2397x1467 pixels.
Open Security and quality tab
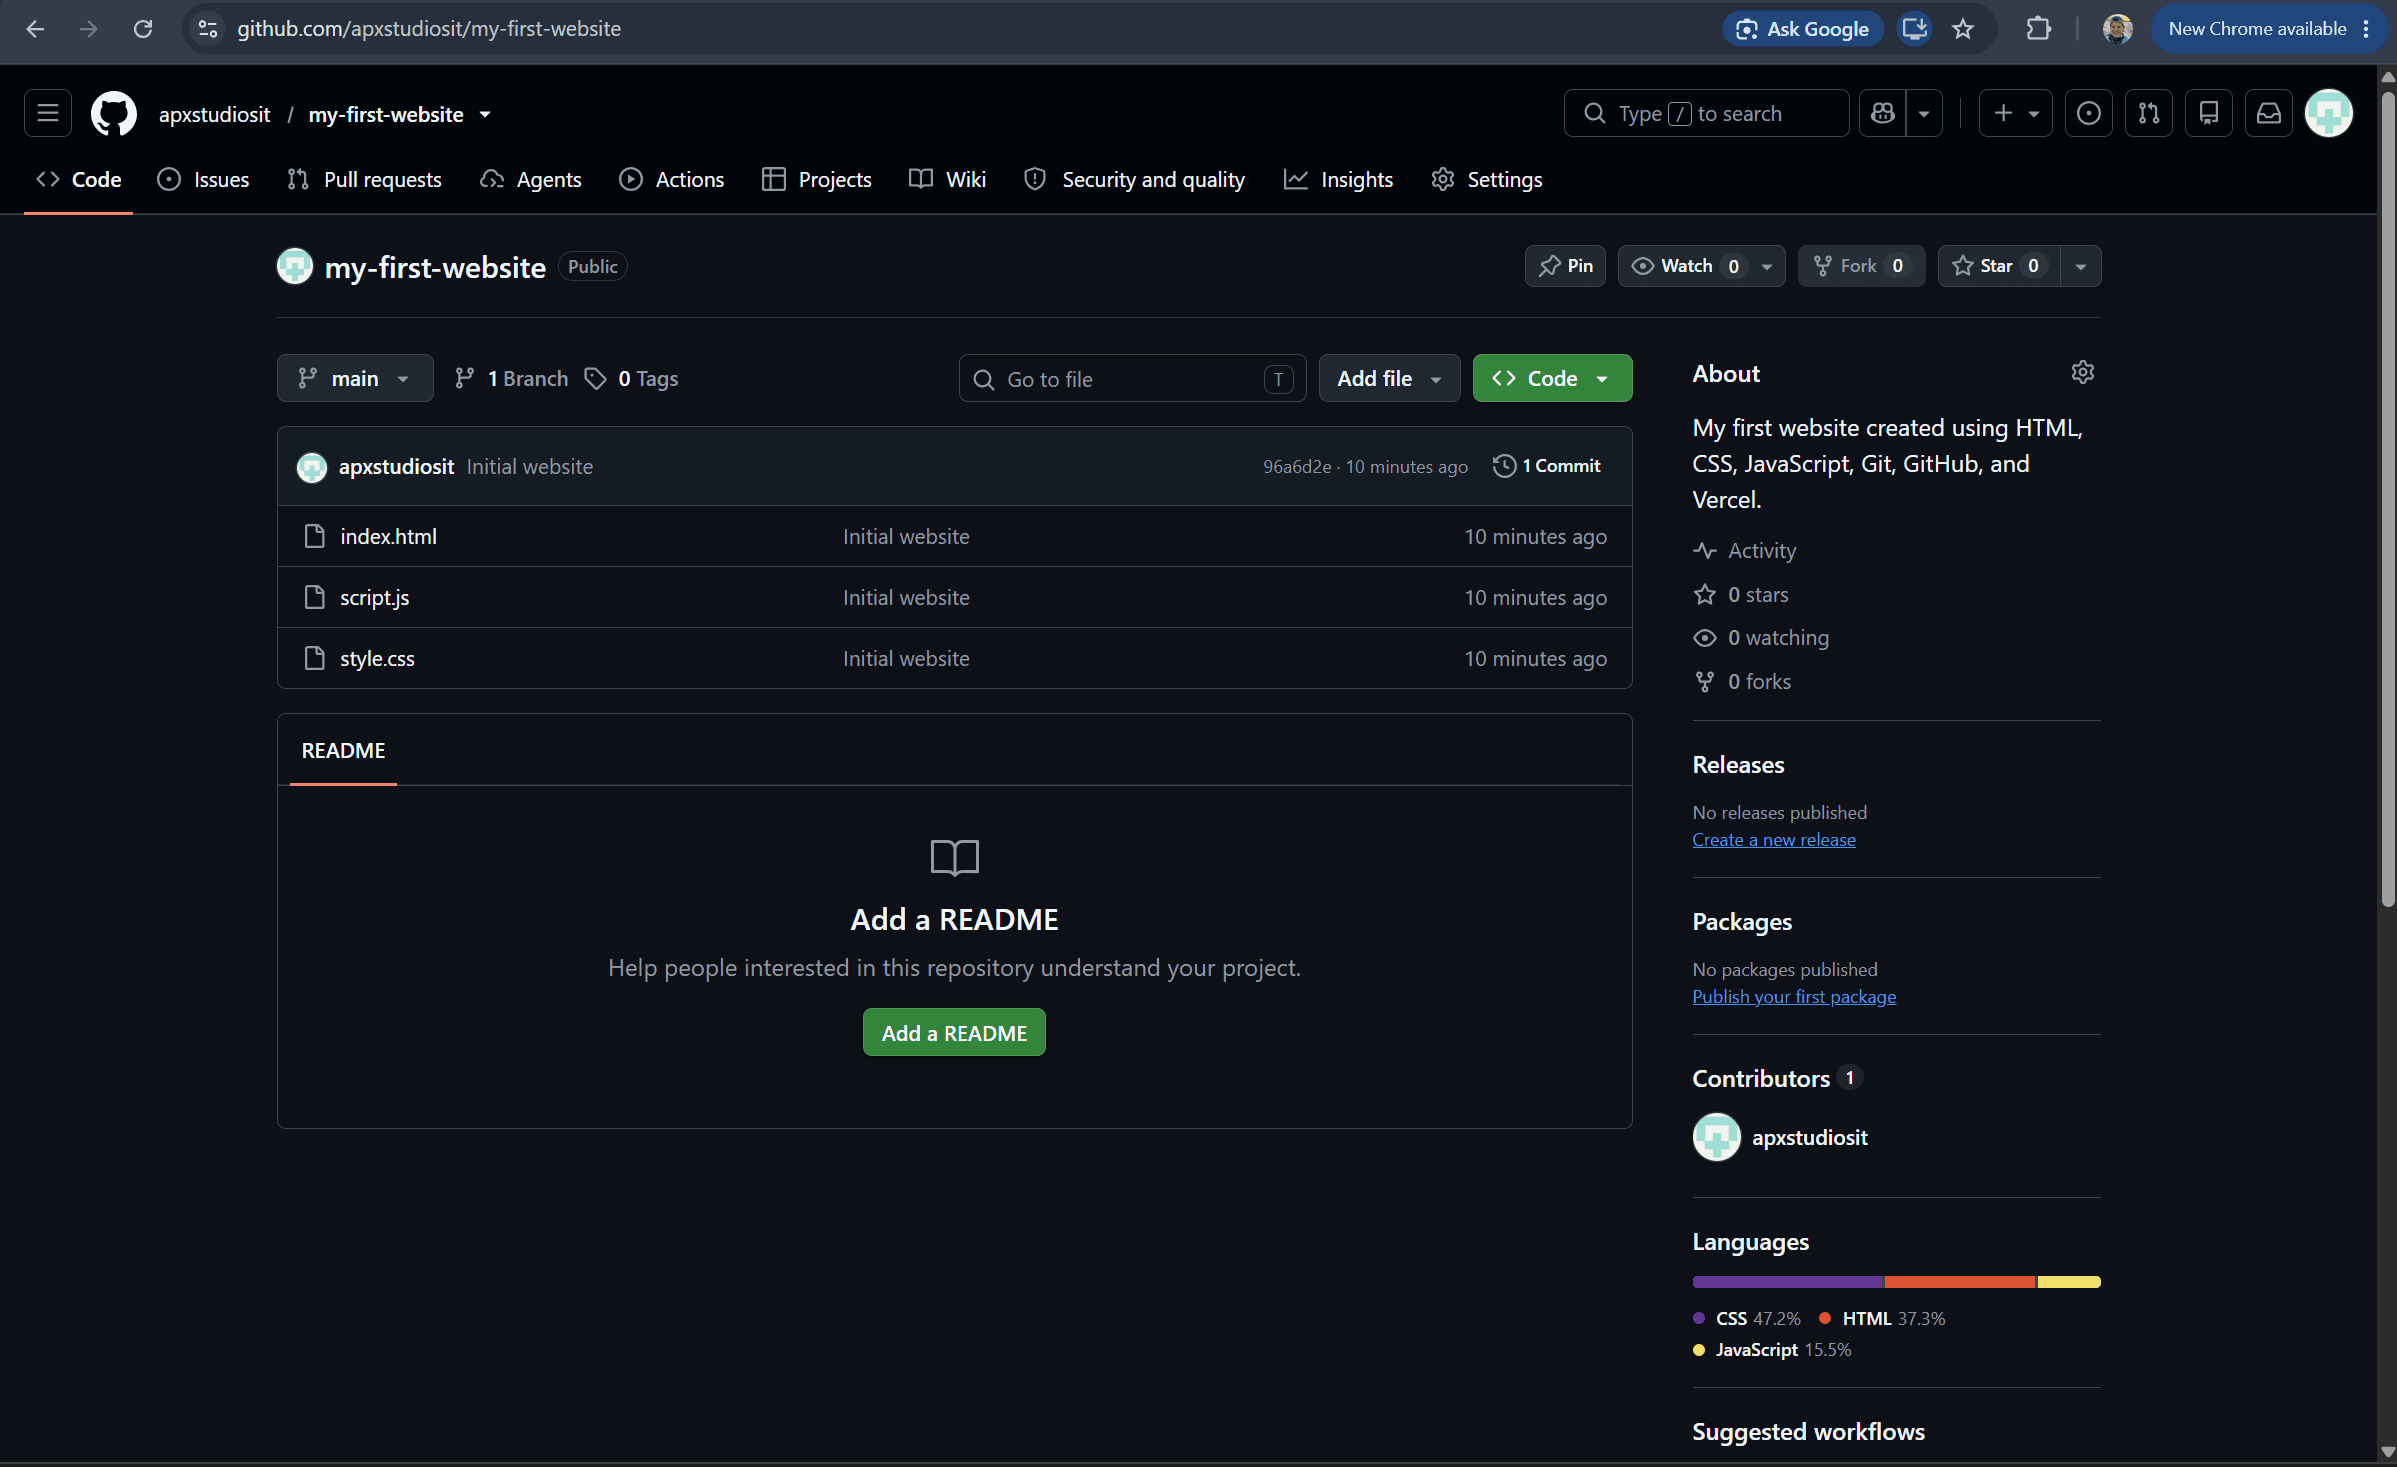[x=1135, y=180]
